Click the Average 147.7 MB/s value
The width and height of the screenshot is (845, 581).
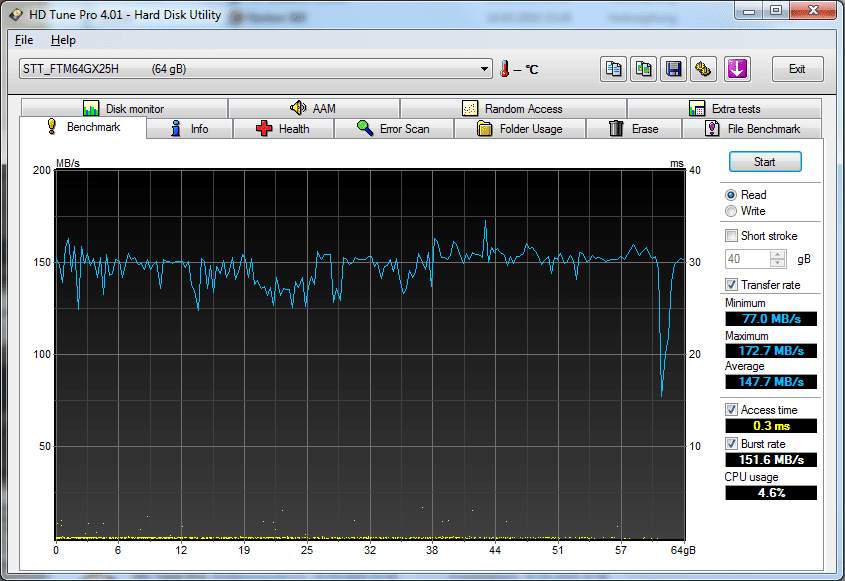coord(771,382)
